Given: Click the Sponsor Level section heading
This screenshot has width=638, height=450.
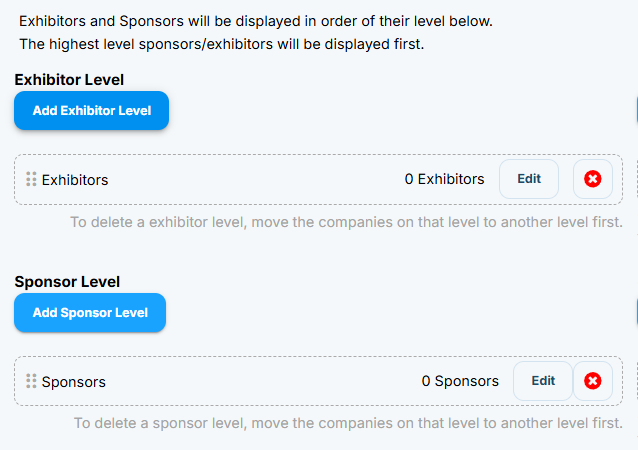Looking at the screenshot, I should pos(67,282).
